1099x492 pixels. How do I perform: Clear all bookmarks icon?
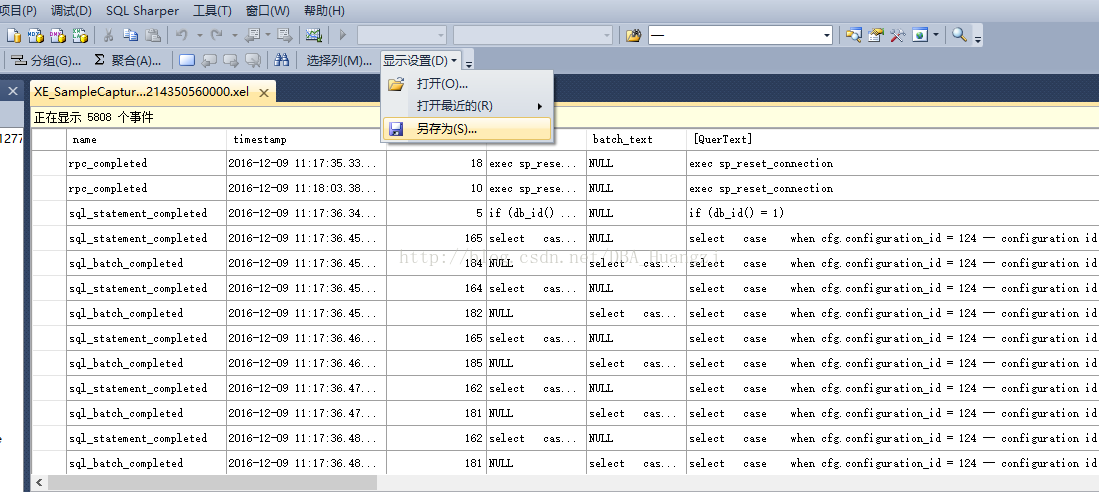coord(253,60)
